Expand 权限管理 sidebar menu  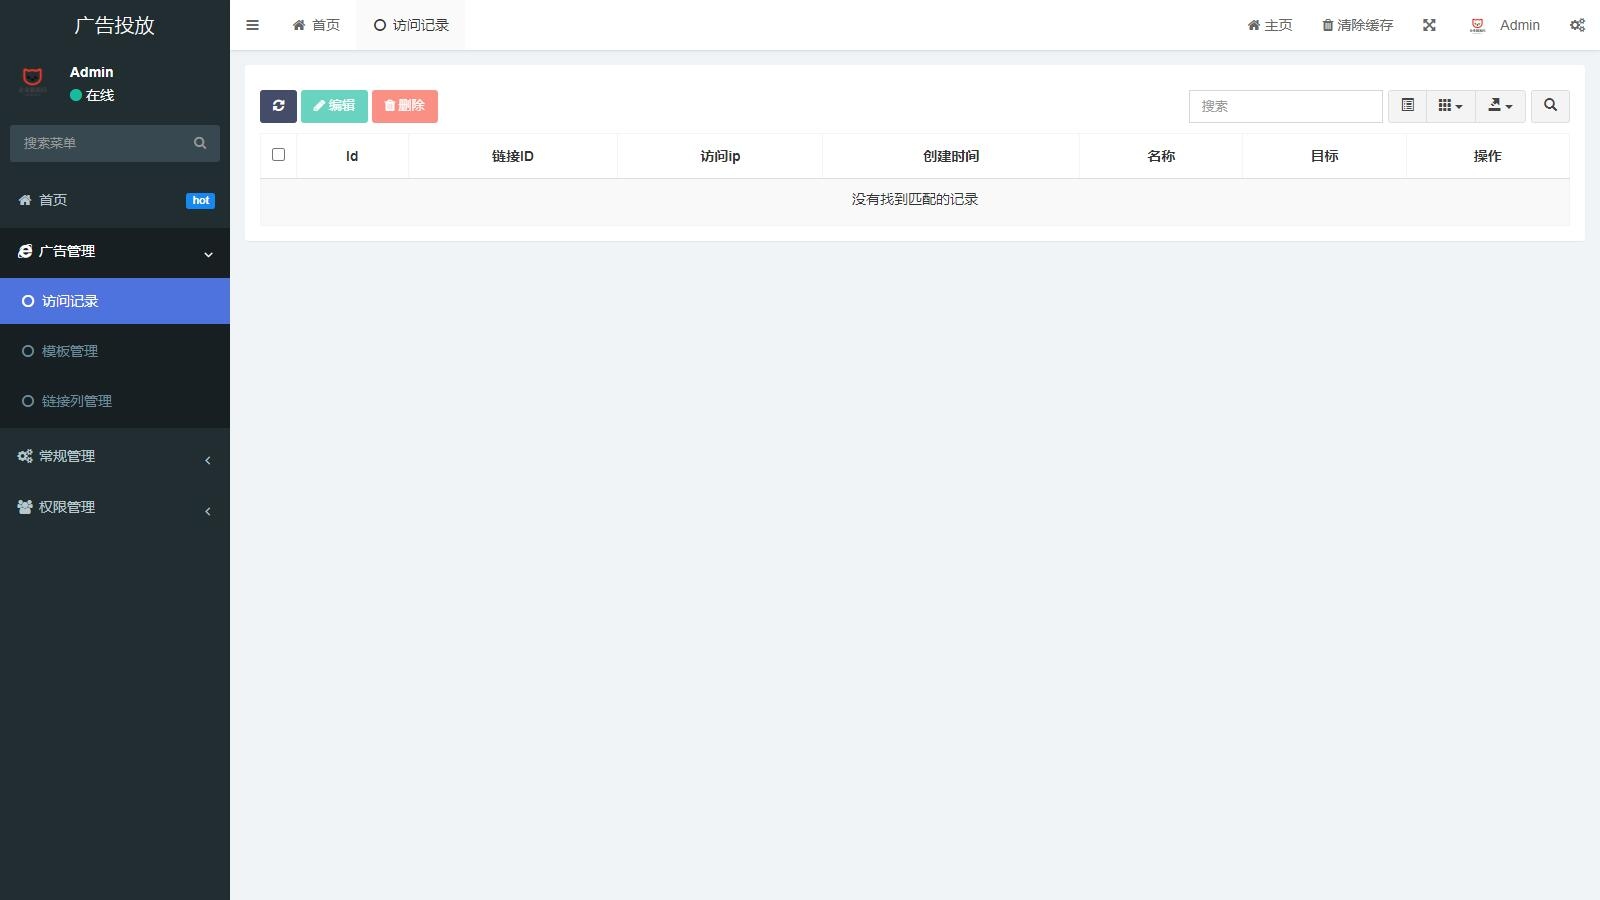click(115, 507)
